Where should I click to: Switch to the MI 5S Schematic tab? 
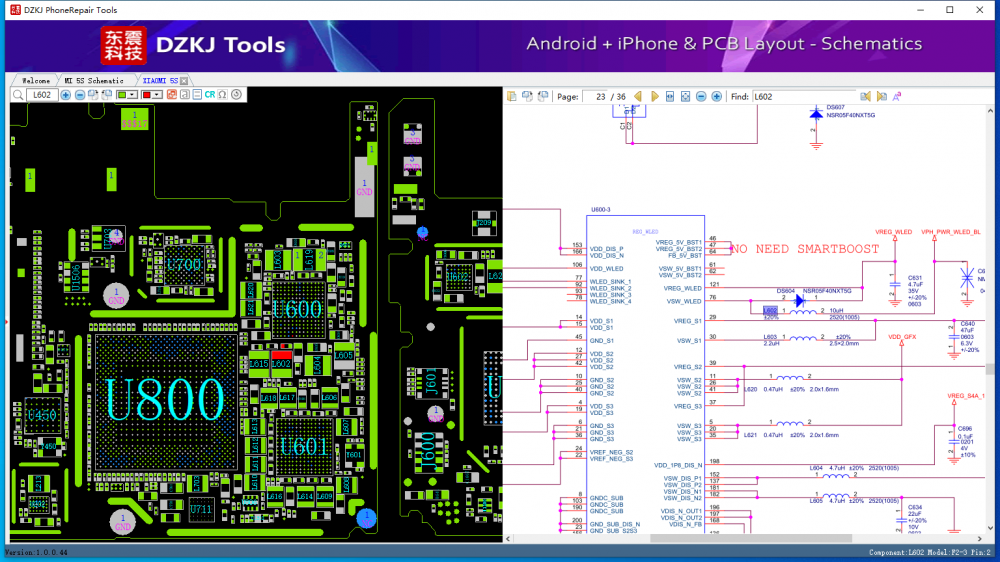(x=94, y=80)
